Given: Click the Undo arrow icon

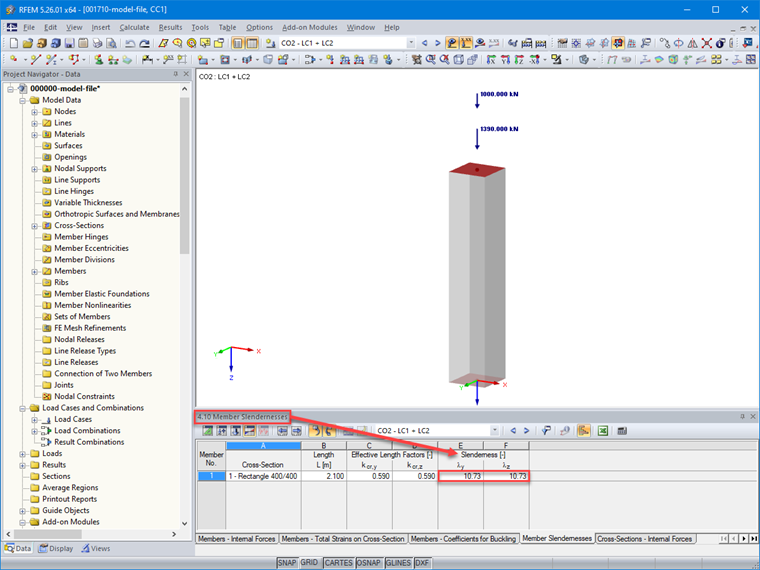Looking at the screenshot, I should tap(130, 43).
